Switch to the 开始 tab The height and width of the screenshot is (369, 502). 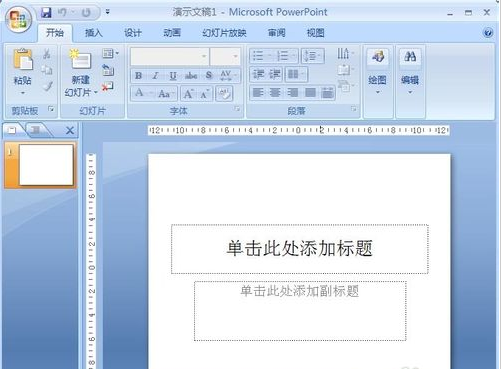click(x=55, y=33)
